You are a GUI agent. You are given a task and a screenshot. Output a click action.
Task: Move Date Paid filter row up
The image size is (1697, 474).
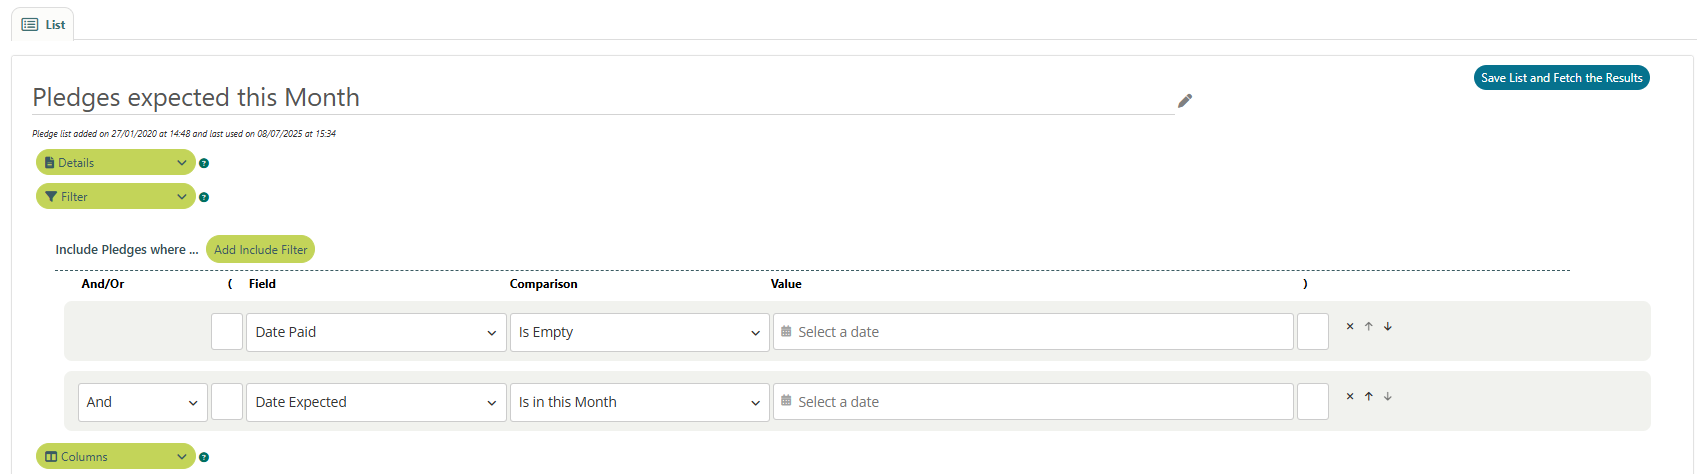(1369, 326)
